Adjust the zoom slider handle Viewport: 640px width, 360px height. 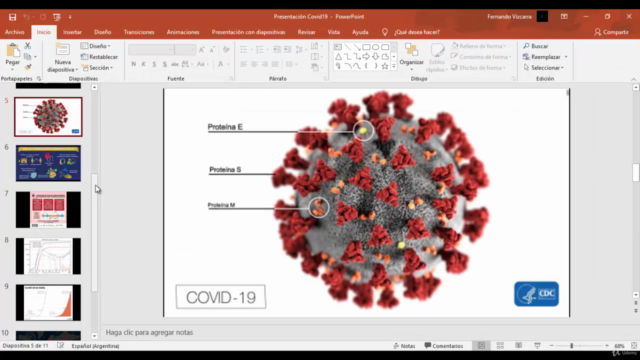pyautogui.click(x=571, y=346)
